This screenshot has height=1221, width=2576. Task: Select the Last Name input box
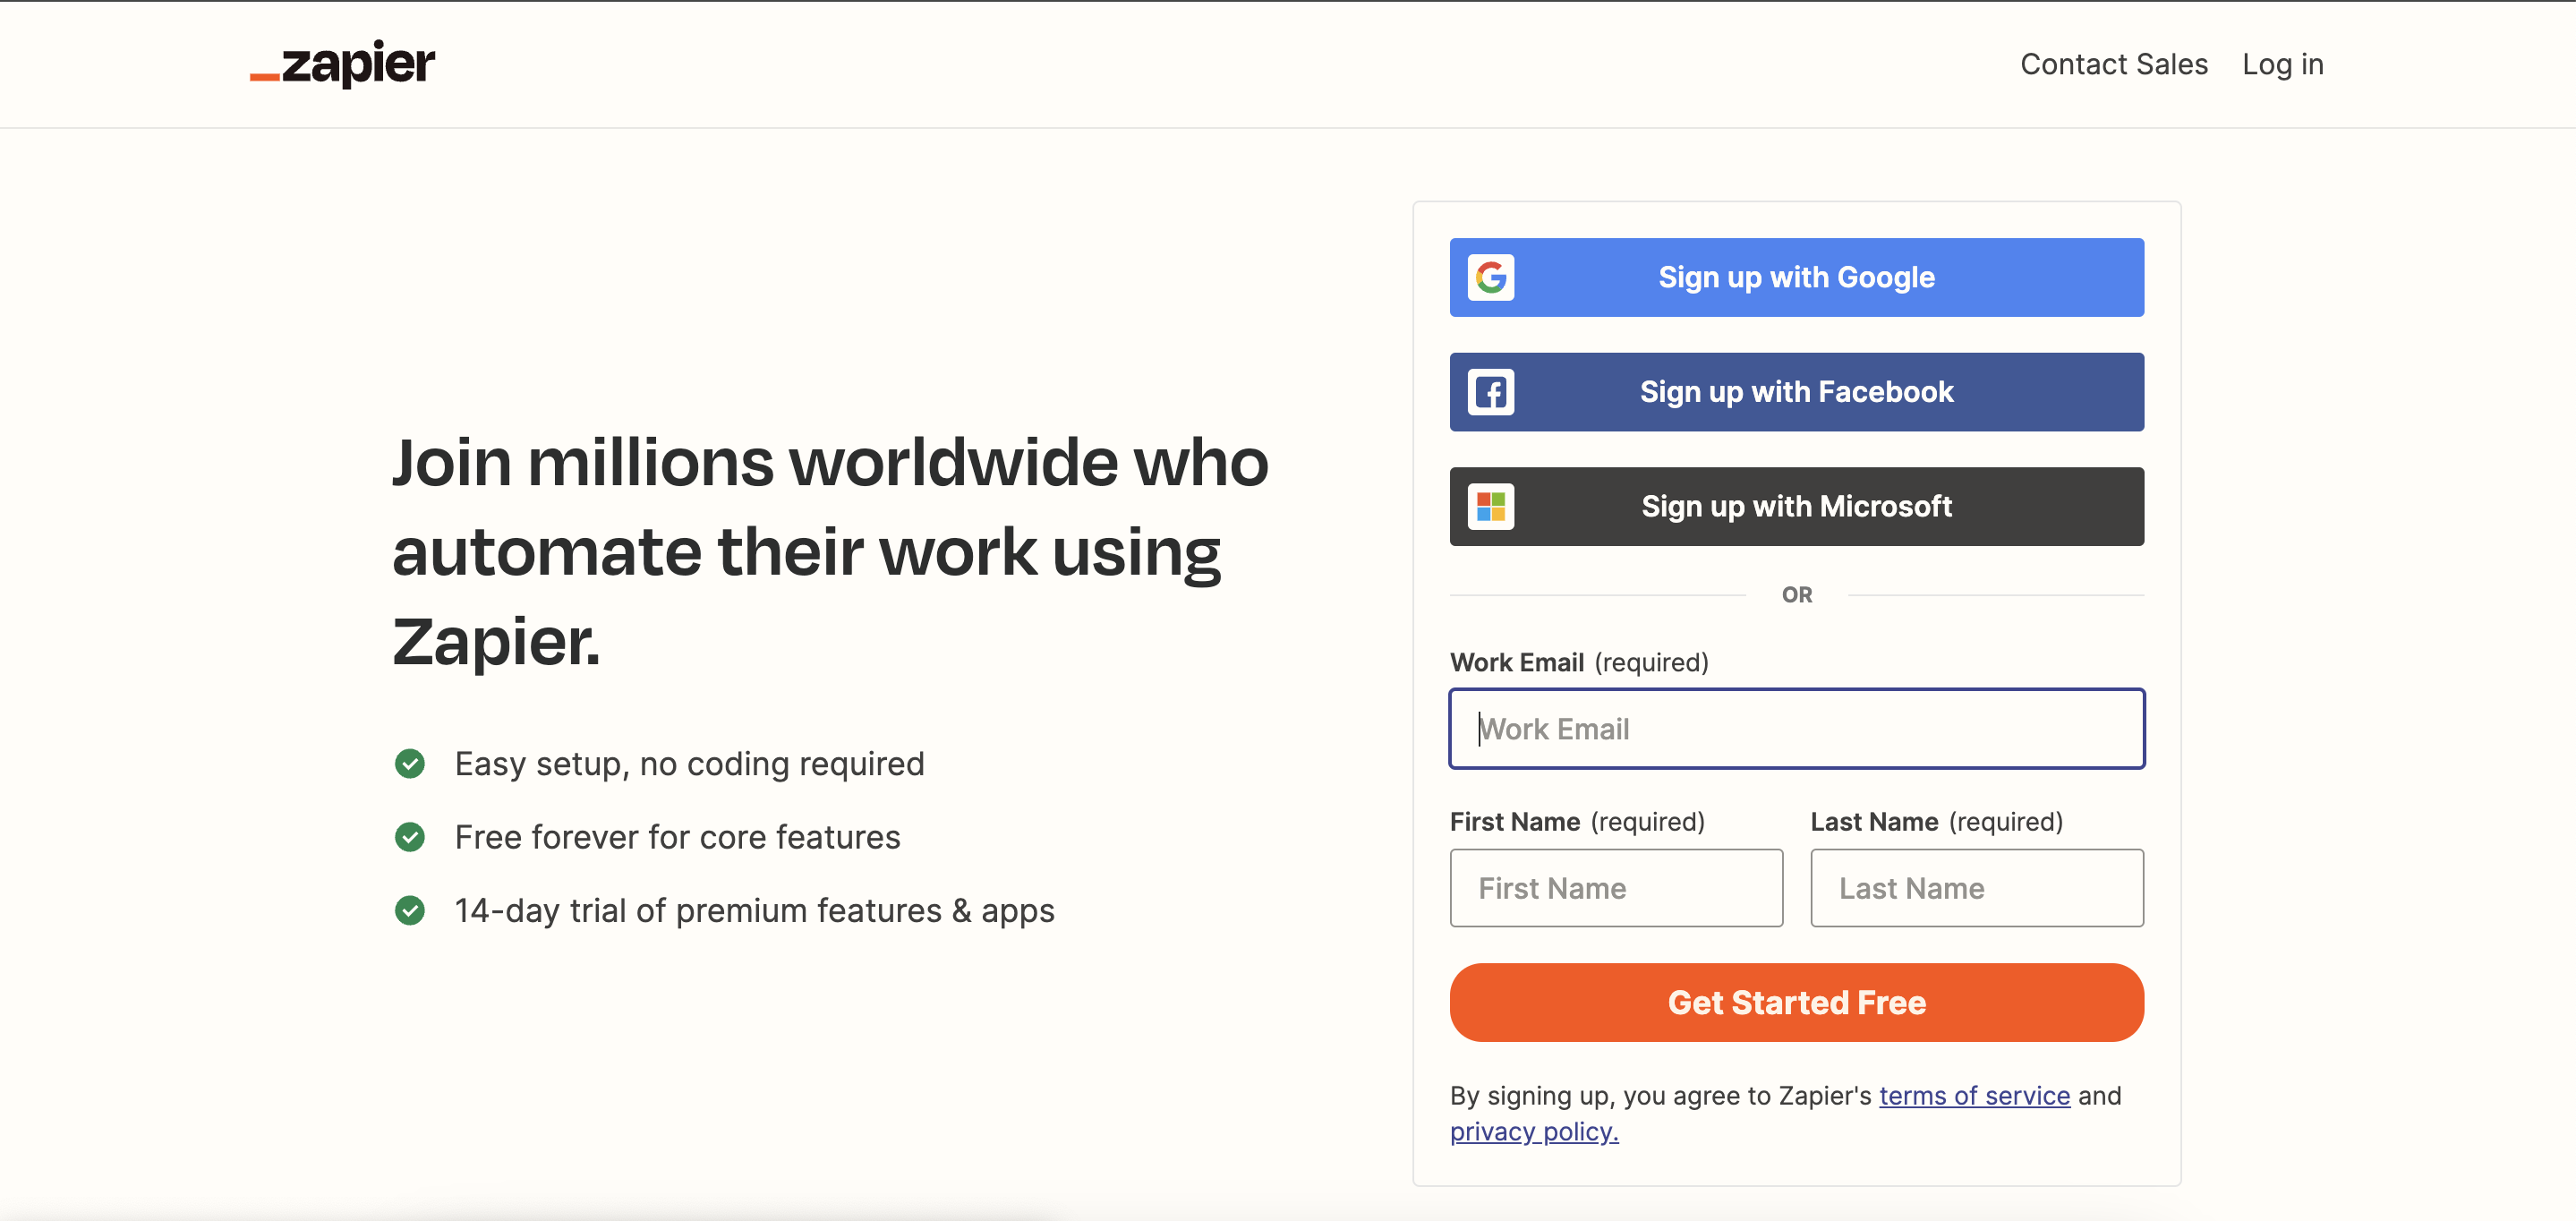coord(1976,888)
